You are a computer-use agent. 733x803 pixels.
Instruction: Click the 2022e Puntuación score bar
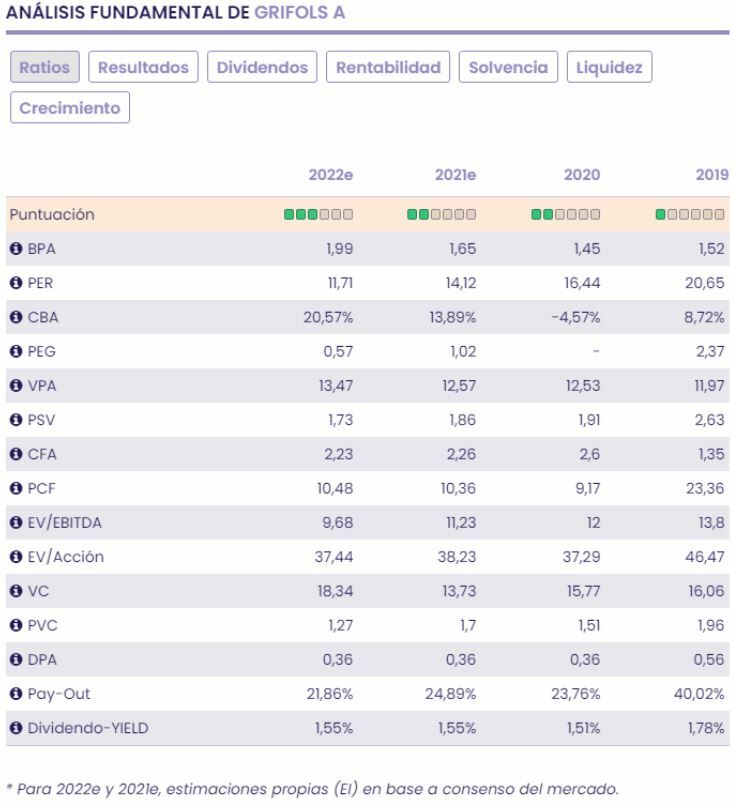click(x=318, y=215)
